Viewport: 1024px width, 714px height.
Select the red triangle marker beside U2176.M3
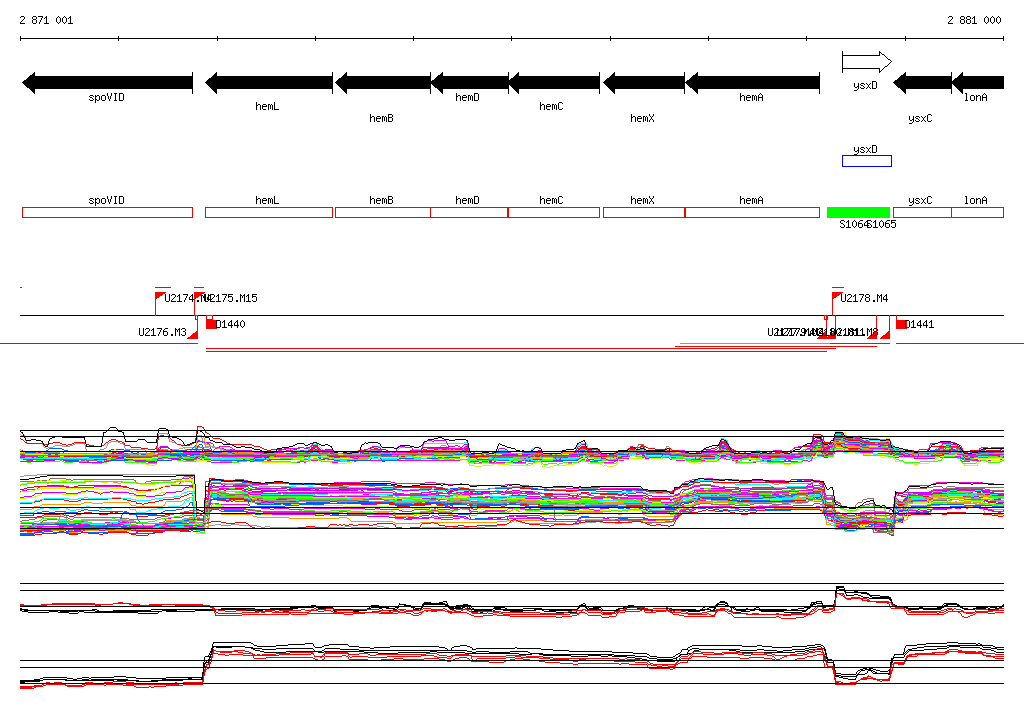click(192, 334)
